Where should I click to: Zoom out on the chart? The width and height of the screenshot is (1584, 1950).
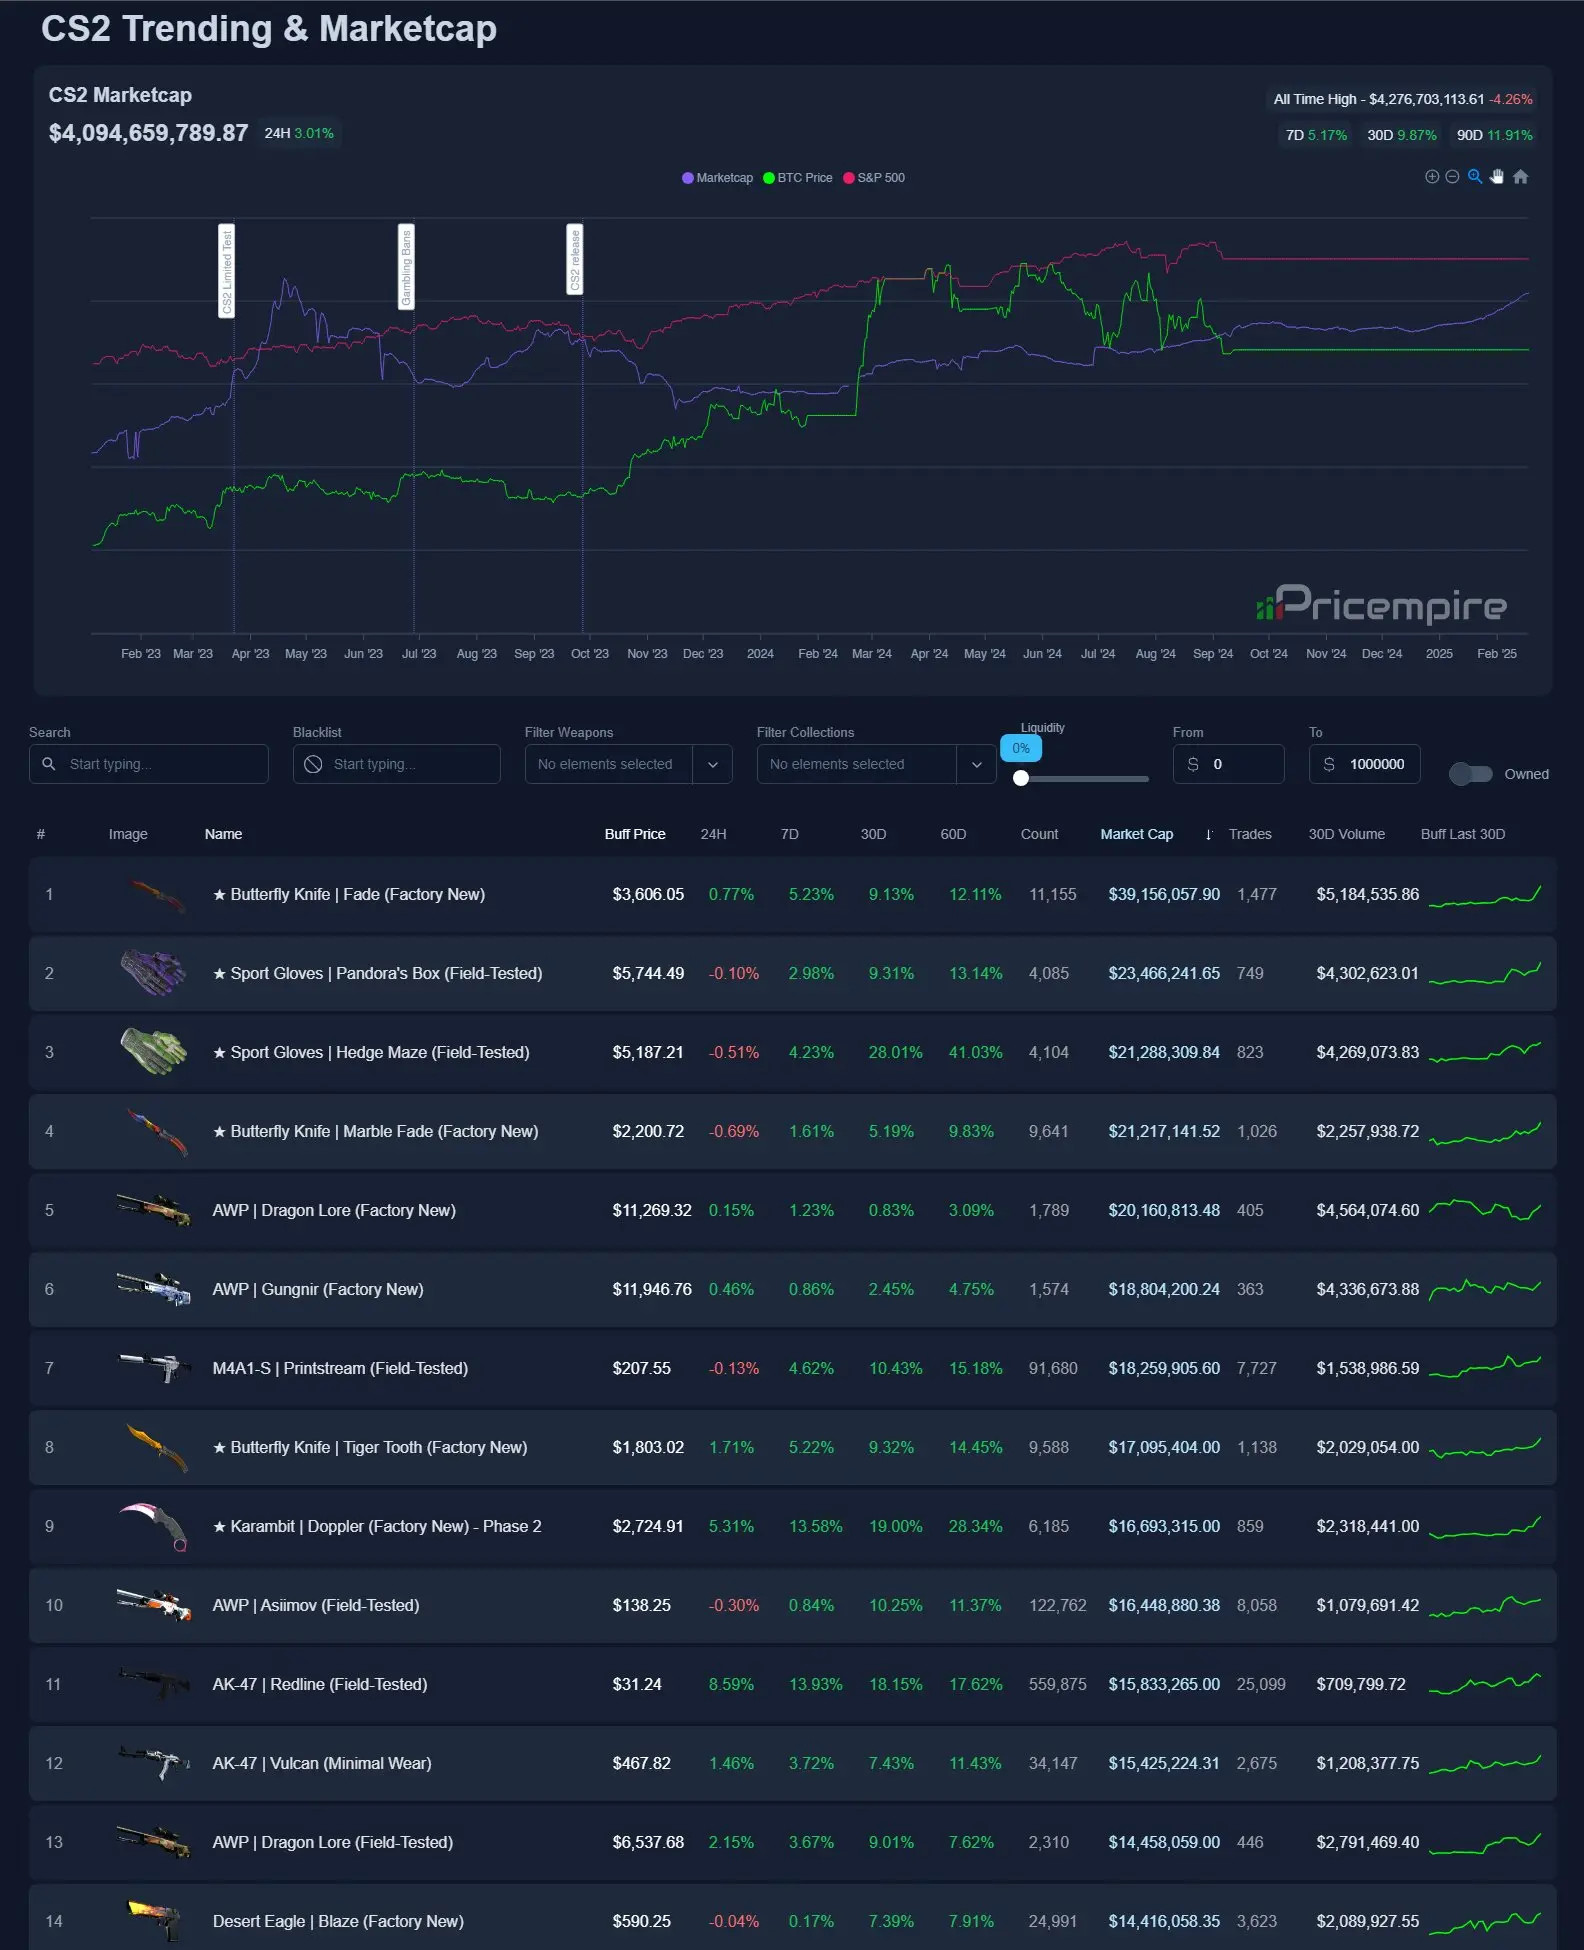click(x=1452, y=177)
